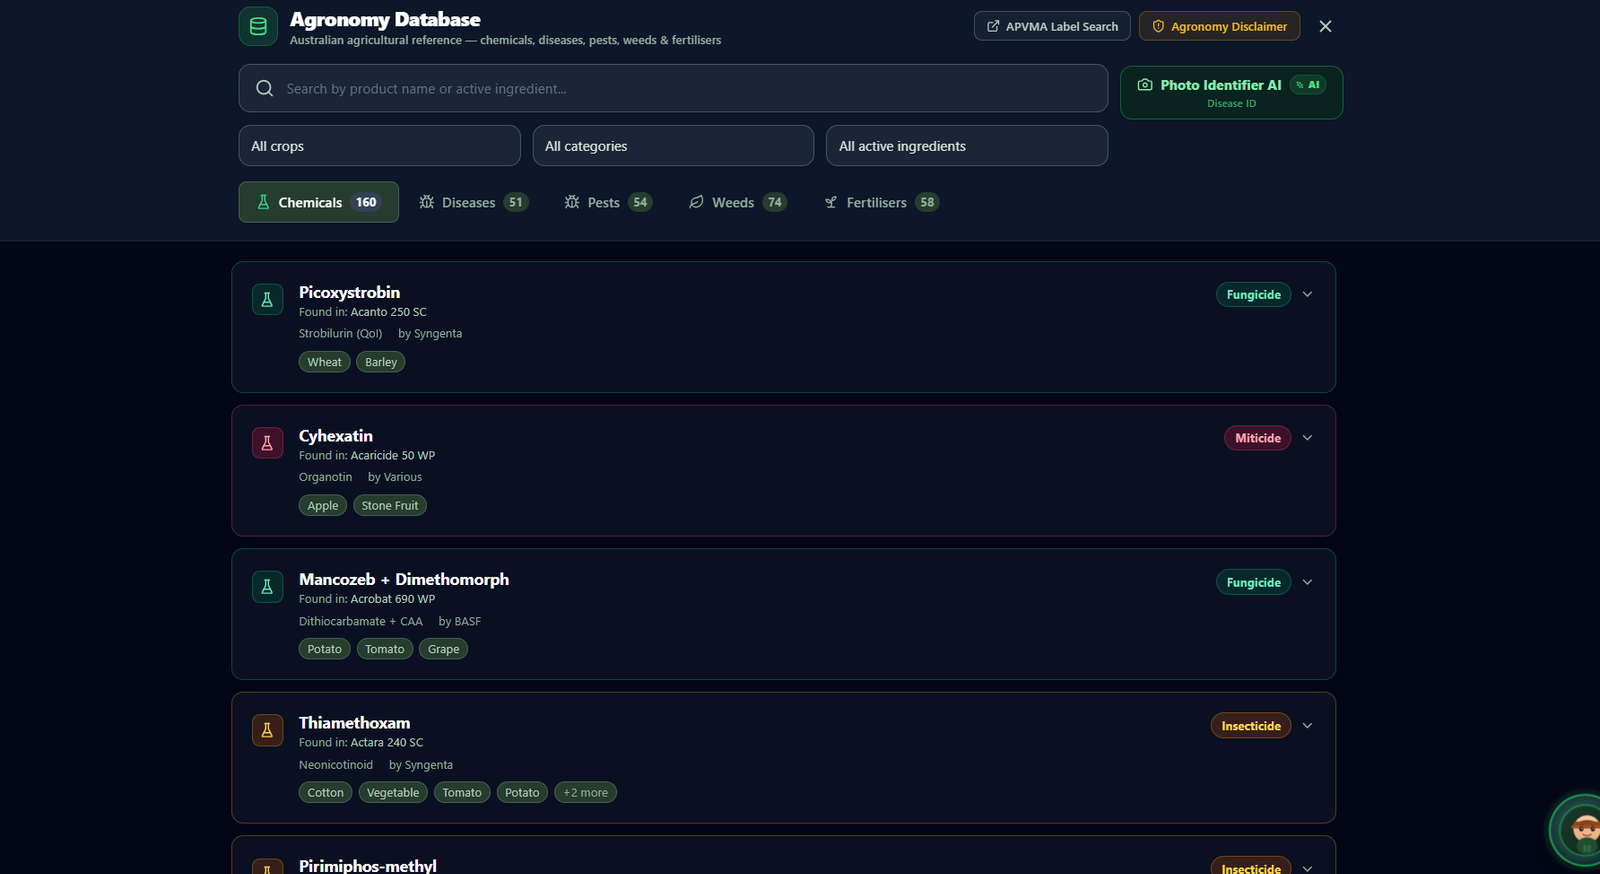Viewport: 1600px width, 874px height.
Task: Open the All crops dropdown
Action: (379, 146)
